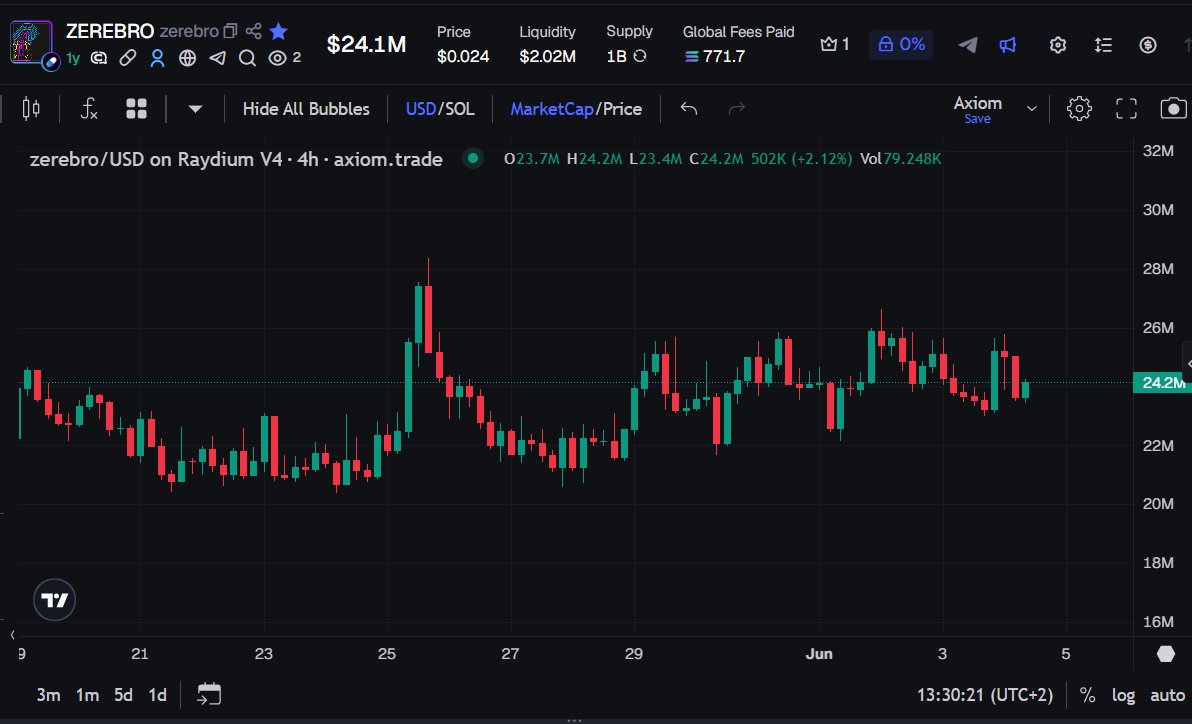Switch chart currency to SOL
The image size is (1192, 724).
[x=460, y=109]
